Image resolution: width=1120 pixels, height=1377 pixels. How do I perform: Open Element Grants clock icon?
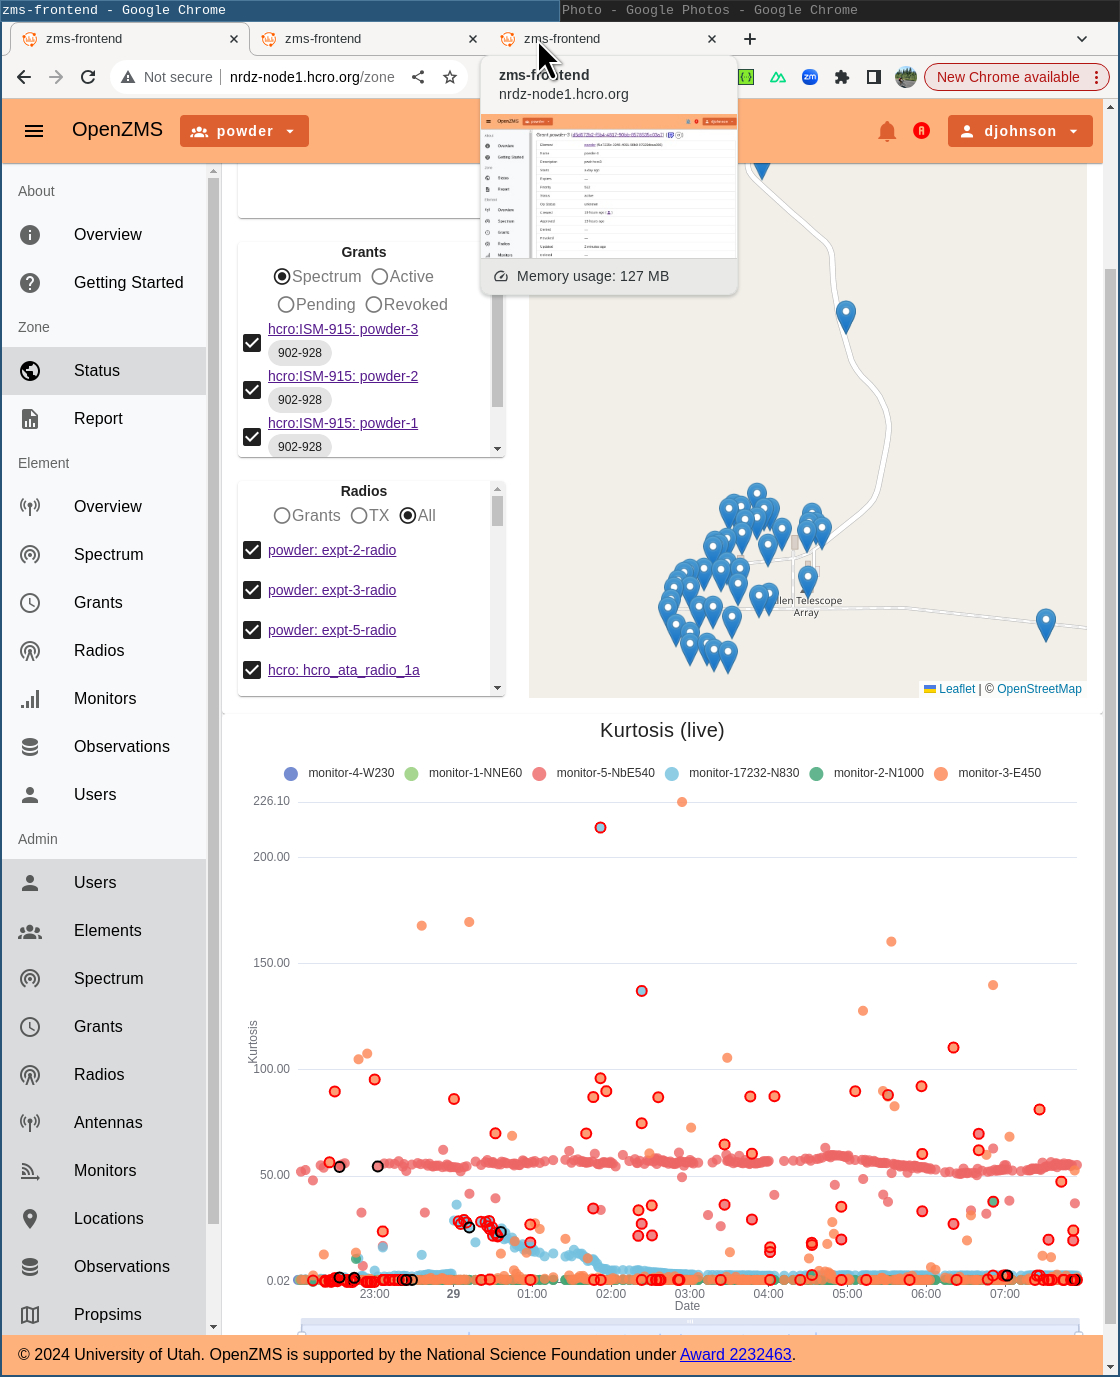(30, 603)
